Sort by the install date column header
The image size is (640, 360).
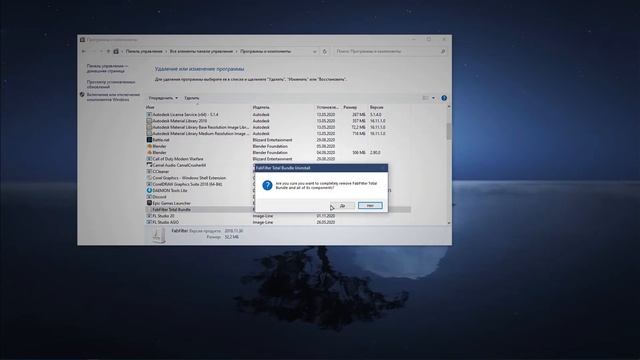point(327,107)
